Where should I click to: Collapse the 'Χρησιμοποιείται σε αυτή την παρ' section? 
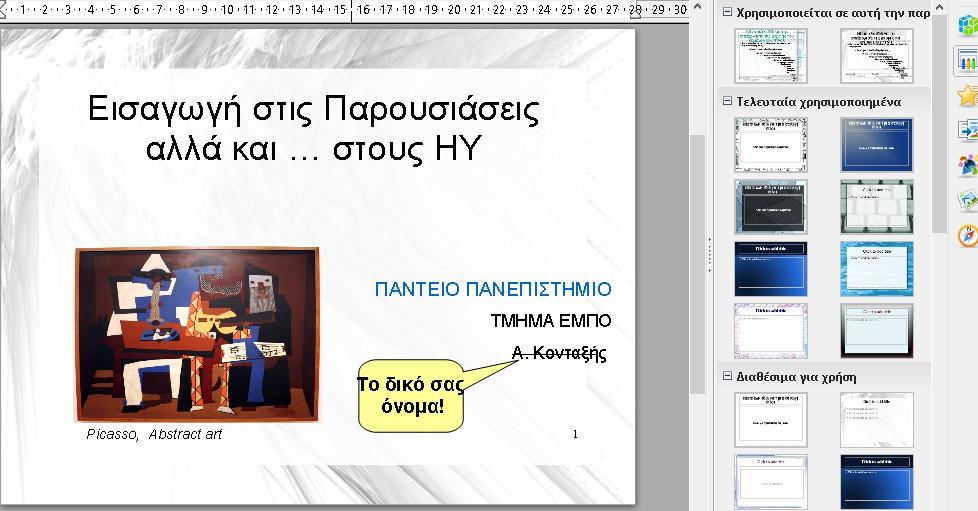(727, 12)
